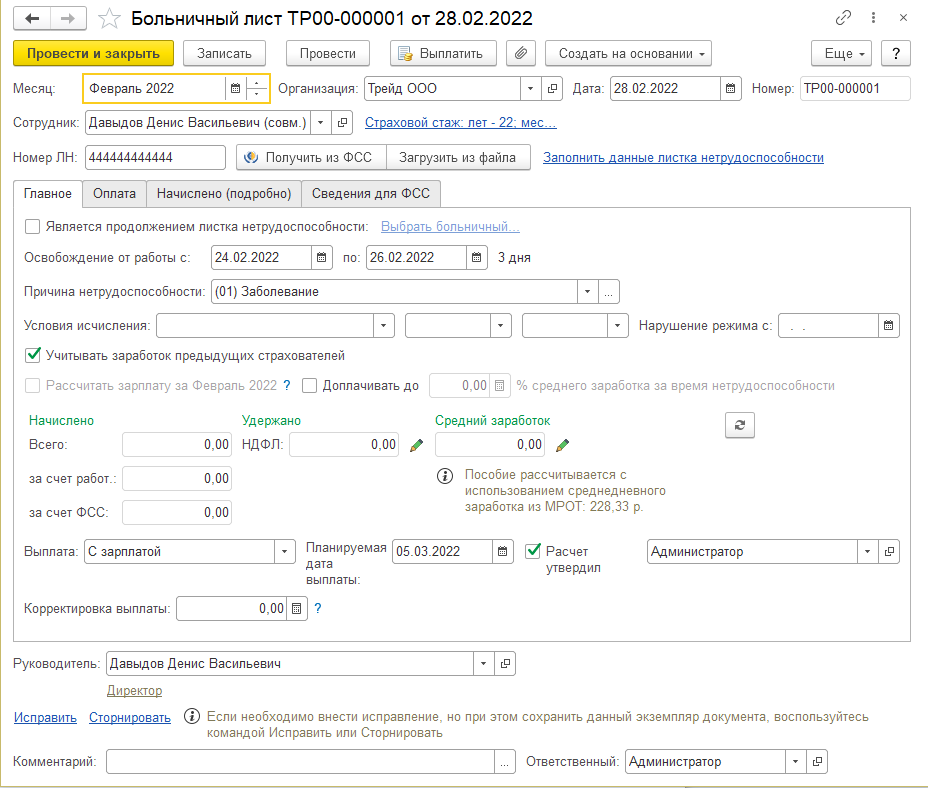The width and height of the screenshot is (928, 788).
Task: Add document to favorites with the star
Action: 109,19
